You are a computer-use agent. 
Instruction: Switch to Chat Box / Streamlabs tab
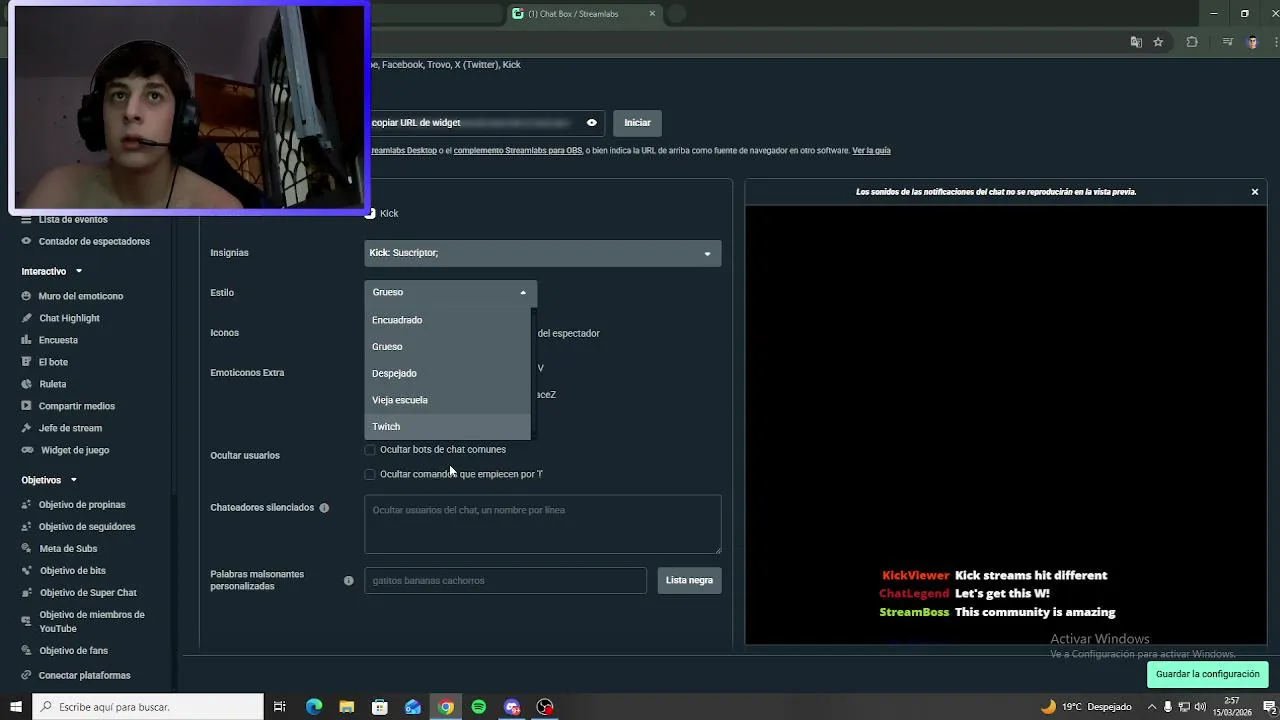pyautogui.click(x=583, y=14)
